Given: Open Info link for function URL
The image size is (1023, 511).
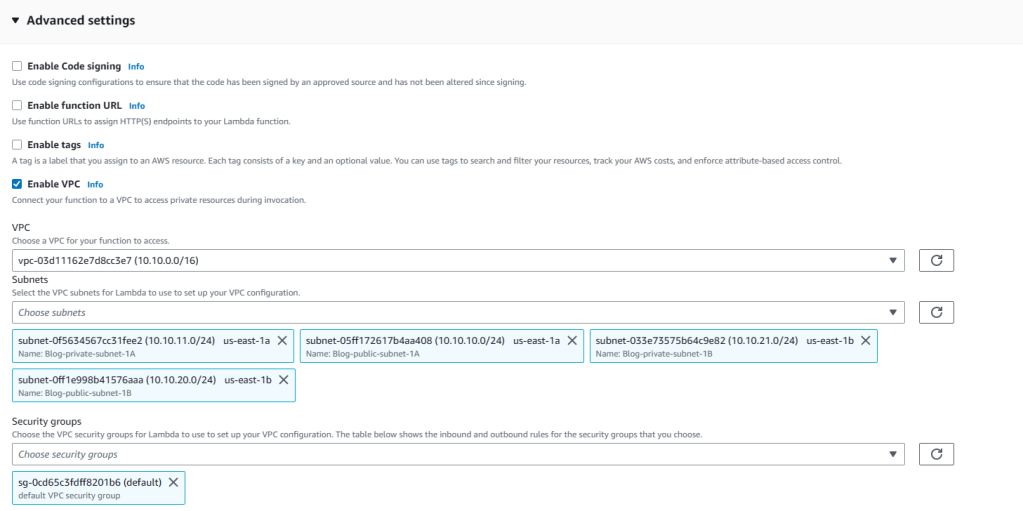Looking at the screenshot, I should click(137, 105).
